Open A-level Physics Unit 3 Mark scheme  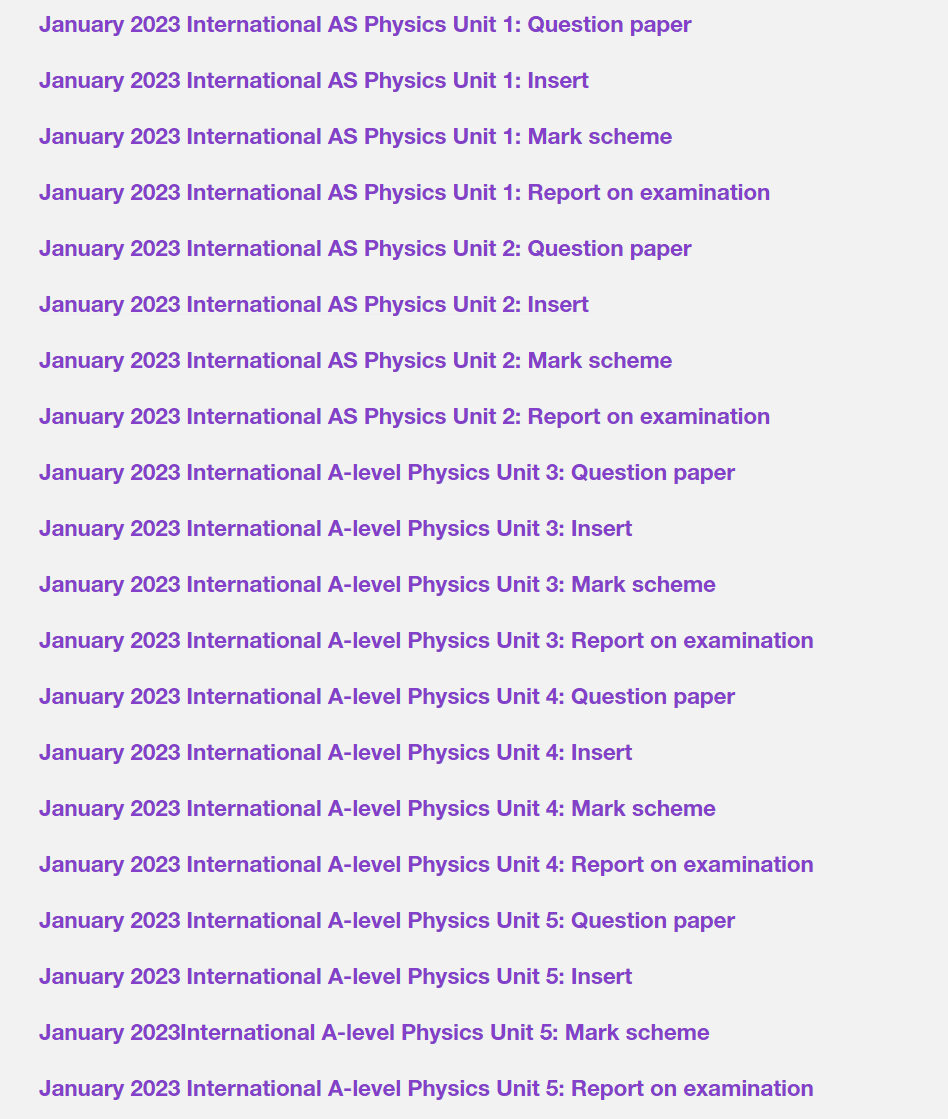(377, 585)
